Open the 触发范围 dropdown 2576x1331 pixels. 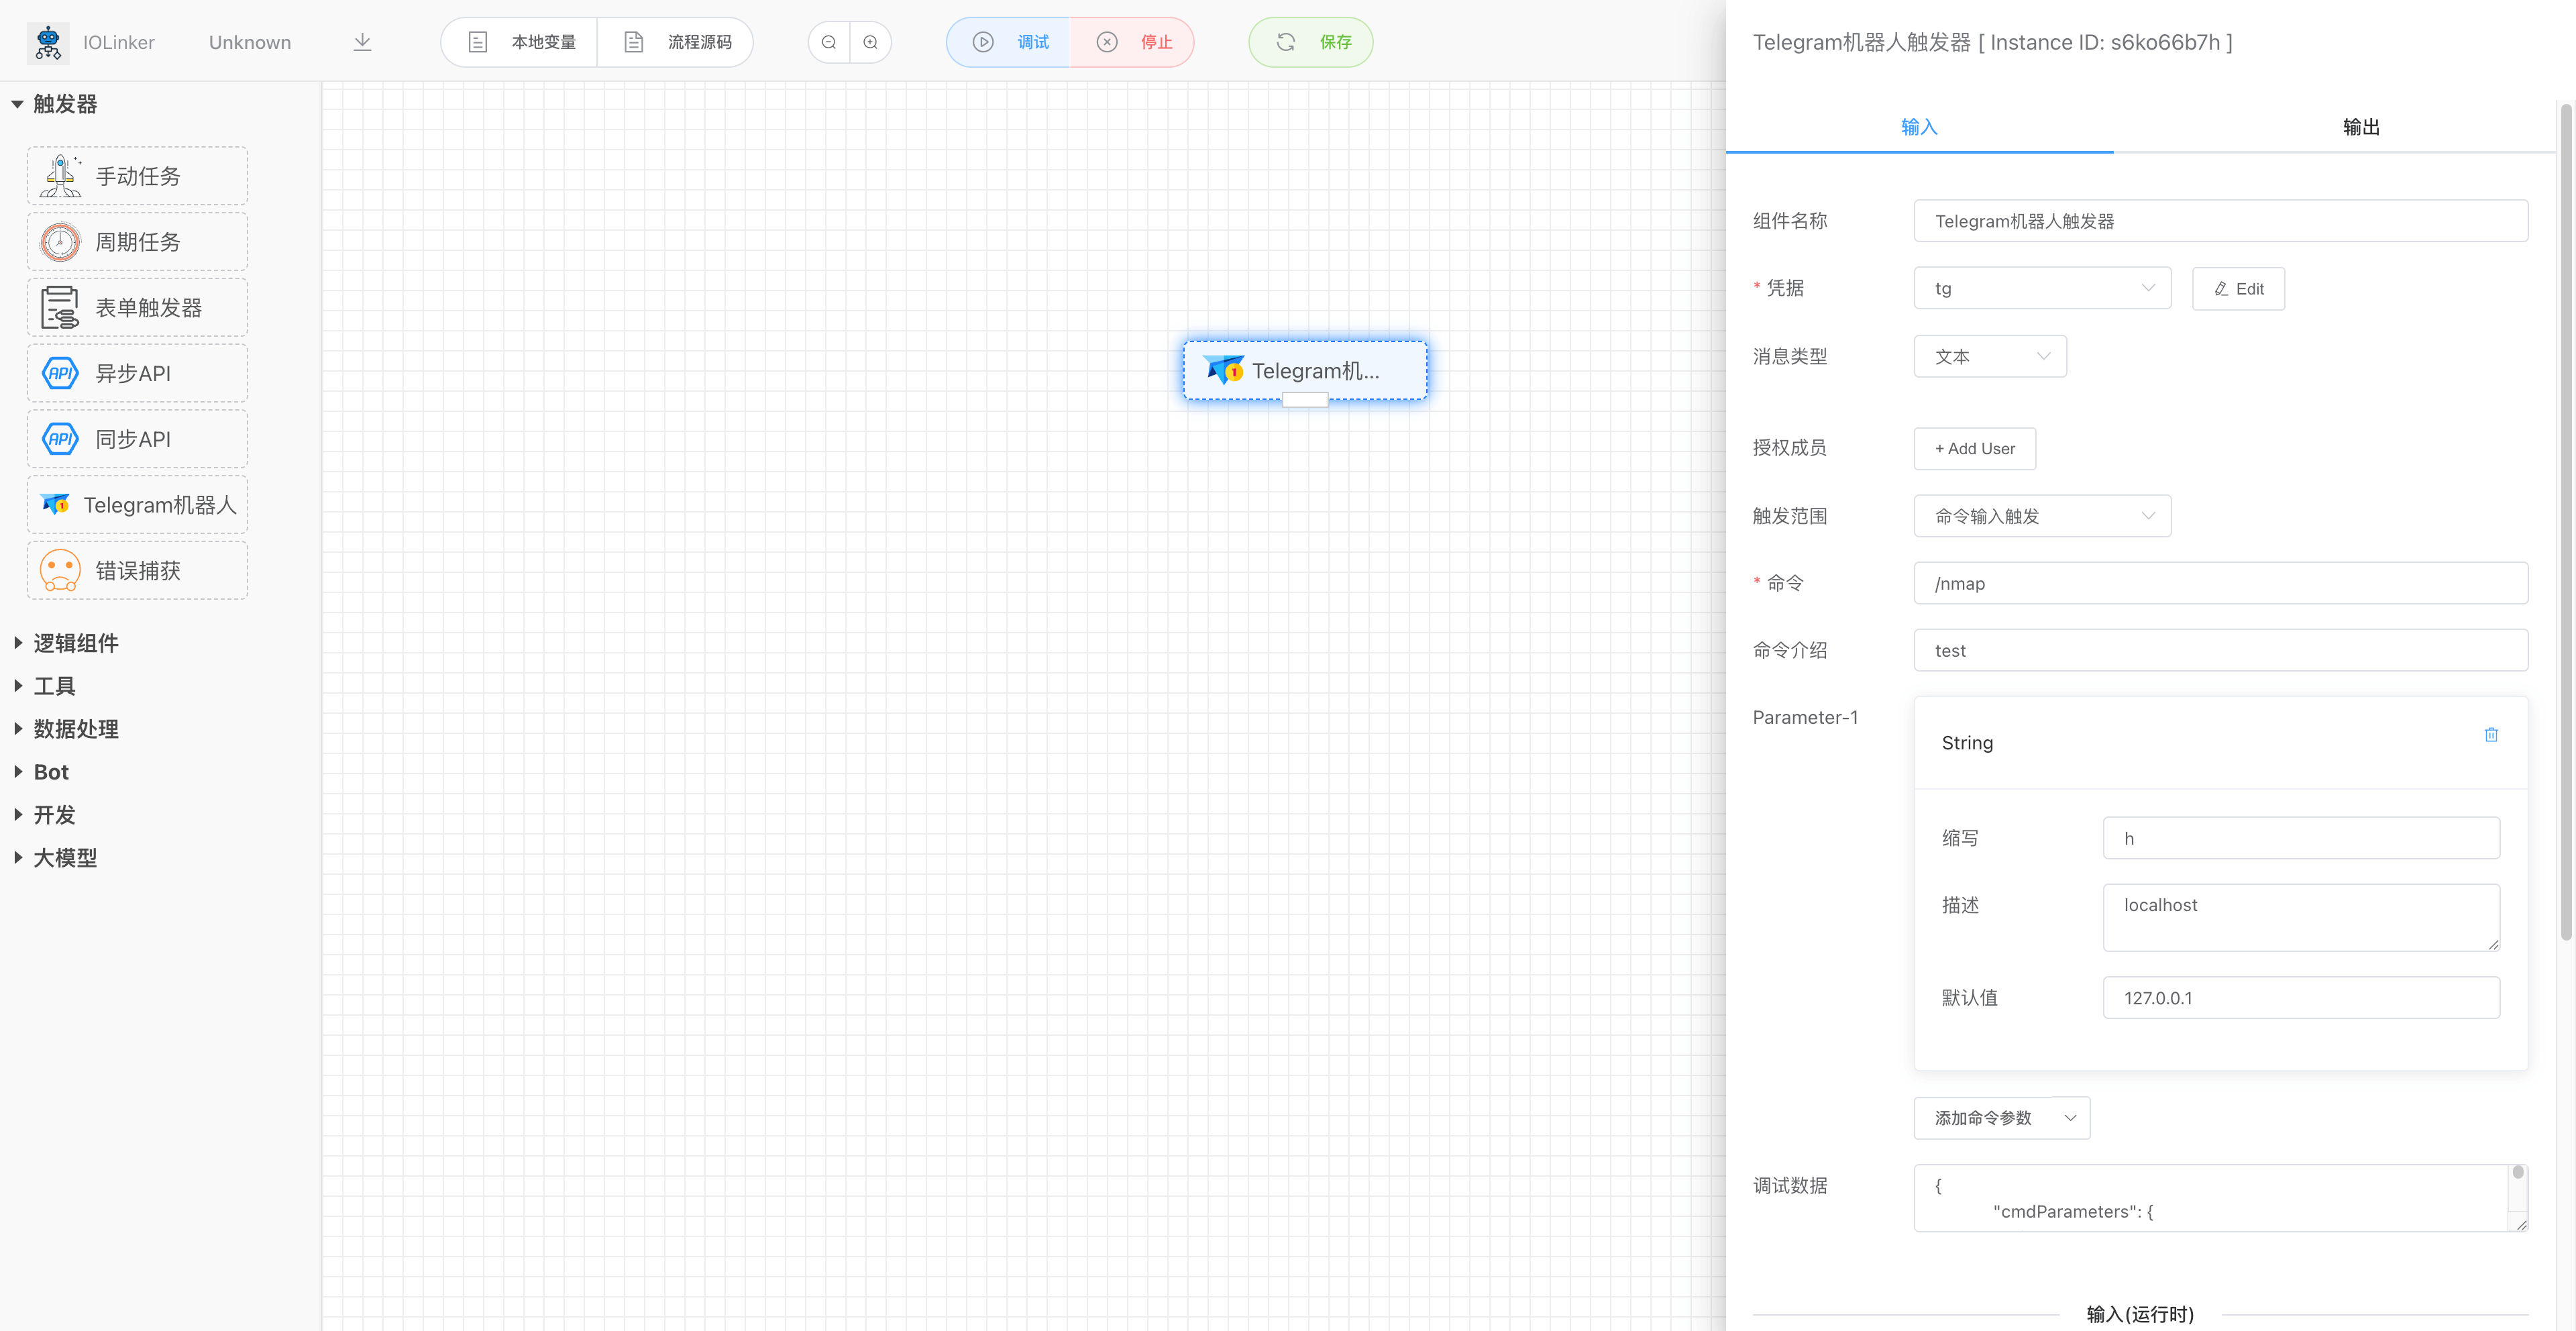pyautogui.click(x=2041, y=516)
